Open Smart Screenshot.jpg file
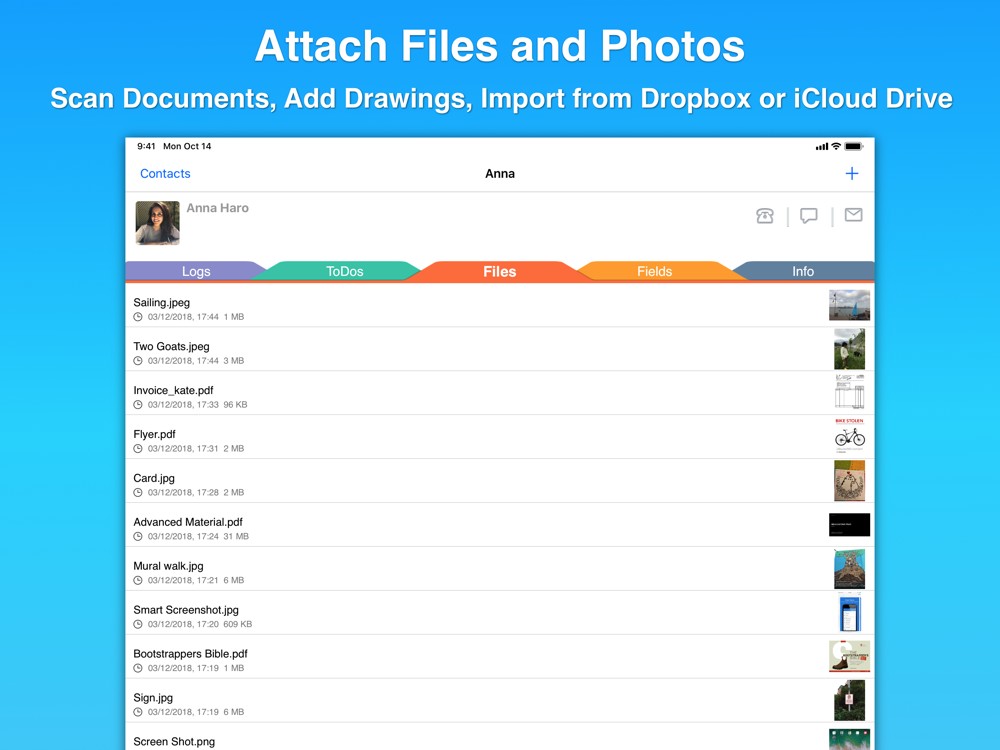The width and height of the screenshot is (1000, 750). click(500, 614)
